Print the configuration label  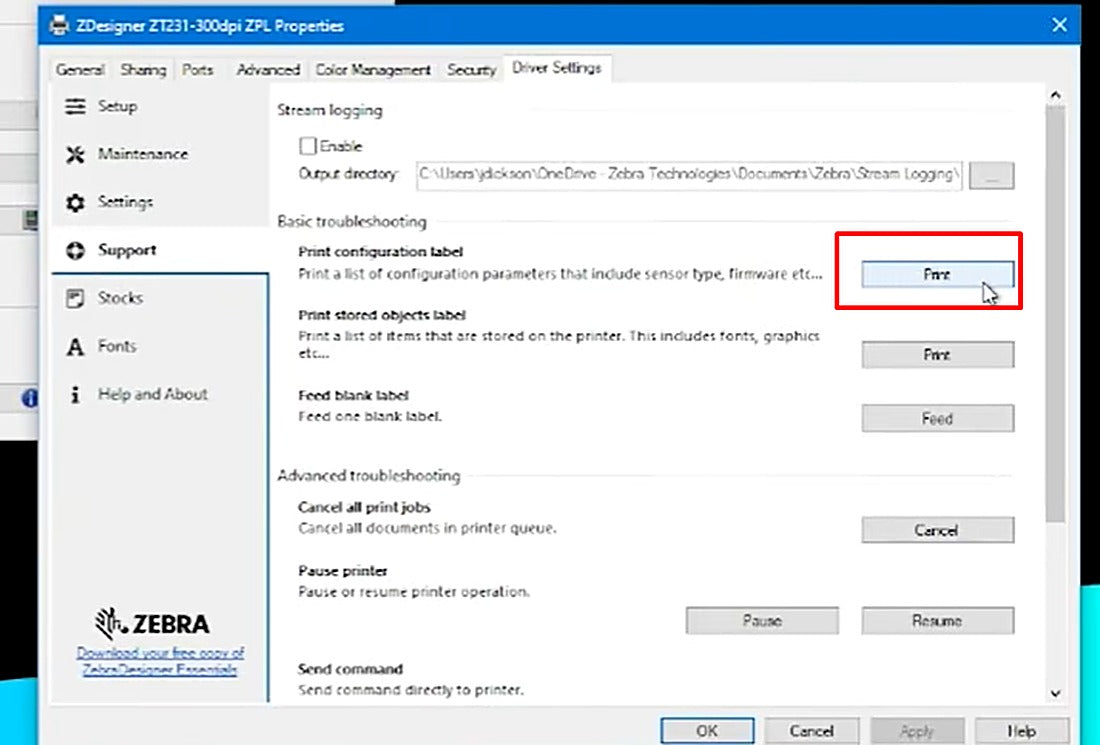(937, 274)
